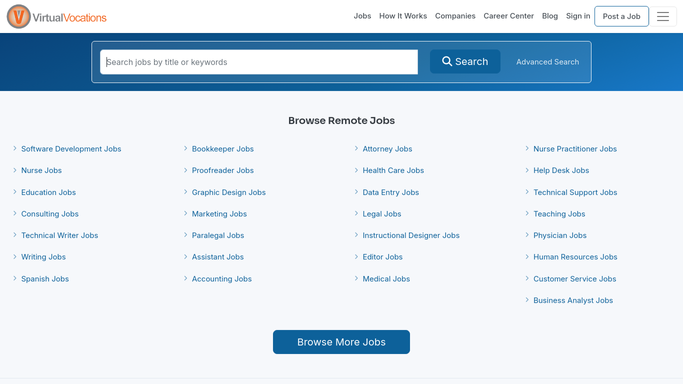The height and width of the screenshot is (384, 683).
Task: View Business Analyst Jobs
Action: pos(573,300)
